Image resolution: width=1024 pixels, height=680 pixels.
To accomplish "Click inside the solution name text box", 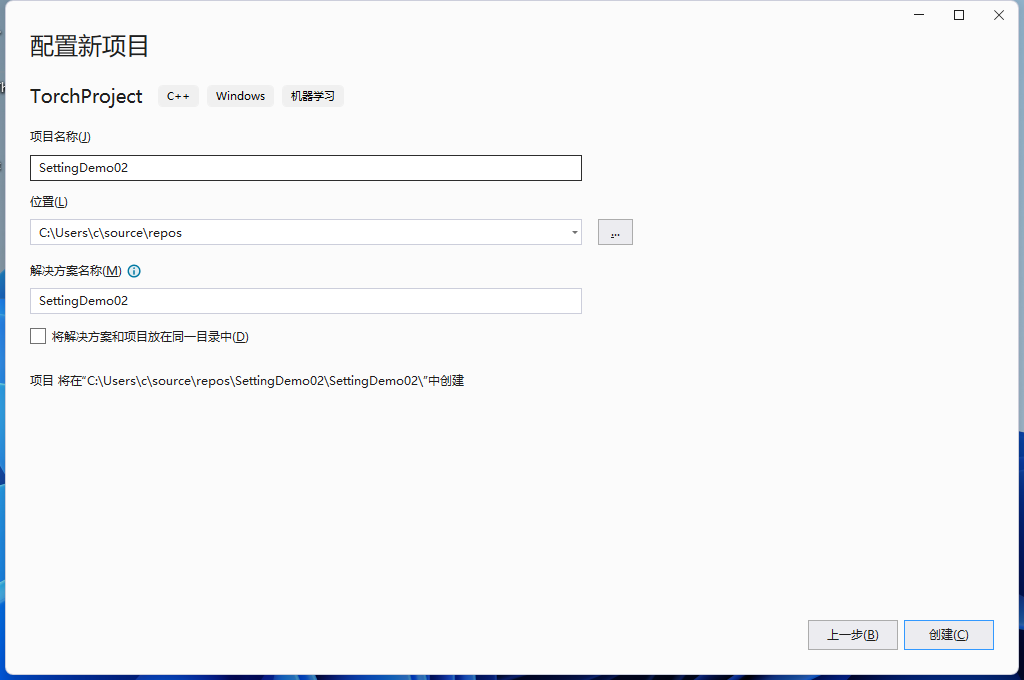I will point(305,300).
